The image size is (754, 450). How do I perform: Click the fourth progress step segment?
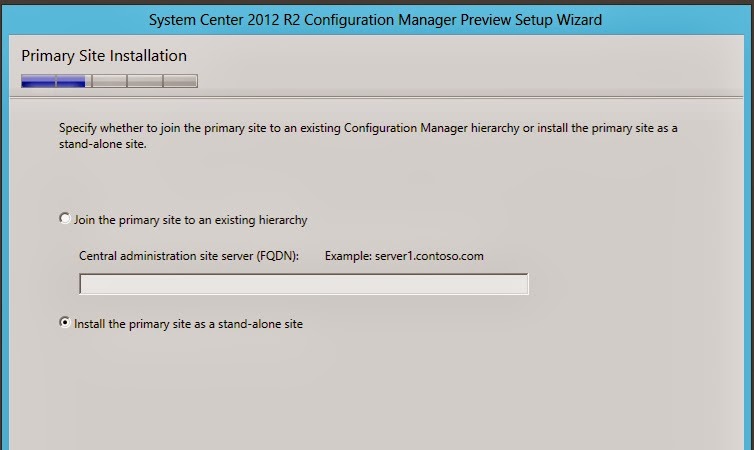click(144, 81)
